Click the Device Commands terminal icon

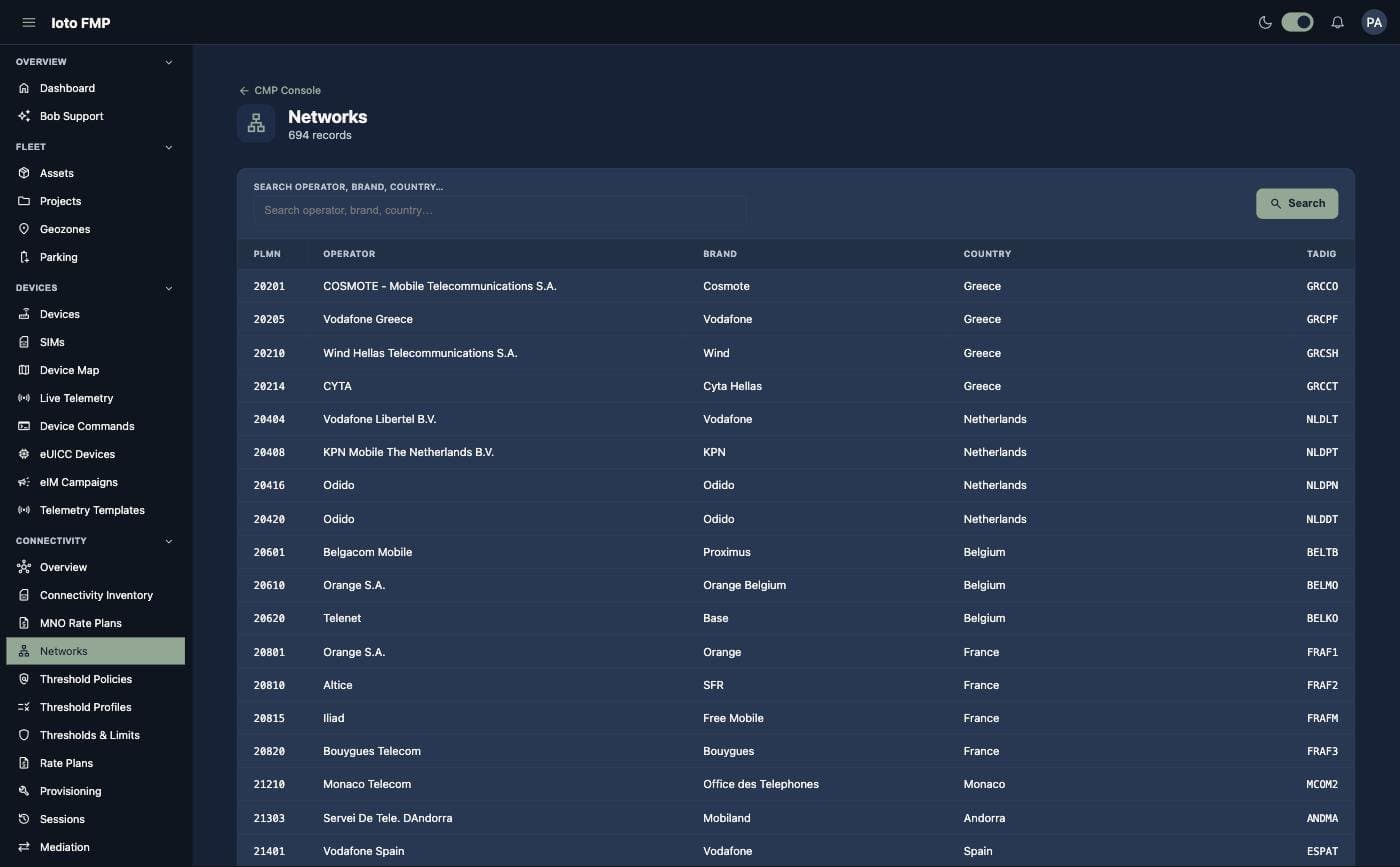click(x=24, y=426)
